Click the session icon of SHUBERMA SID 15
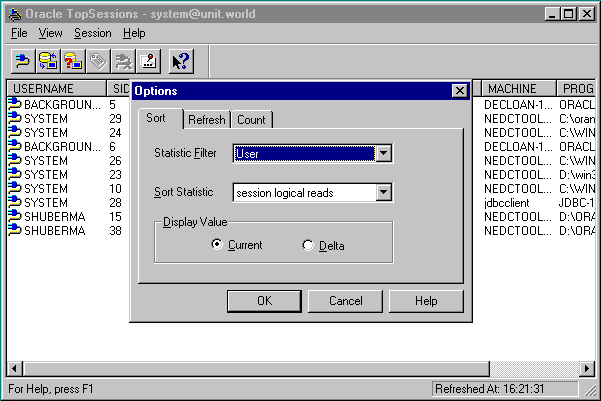 (15, 216)
